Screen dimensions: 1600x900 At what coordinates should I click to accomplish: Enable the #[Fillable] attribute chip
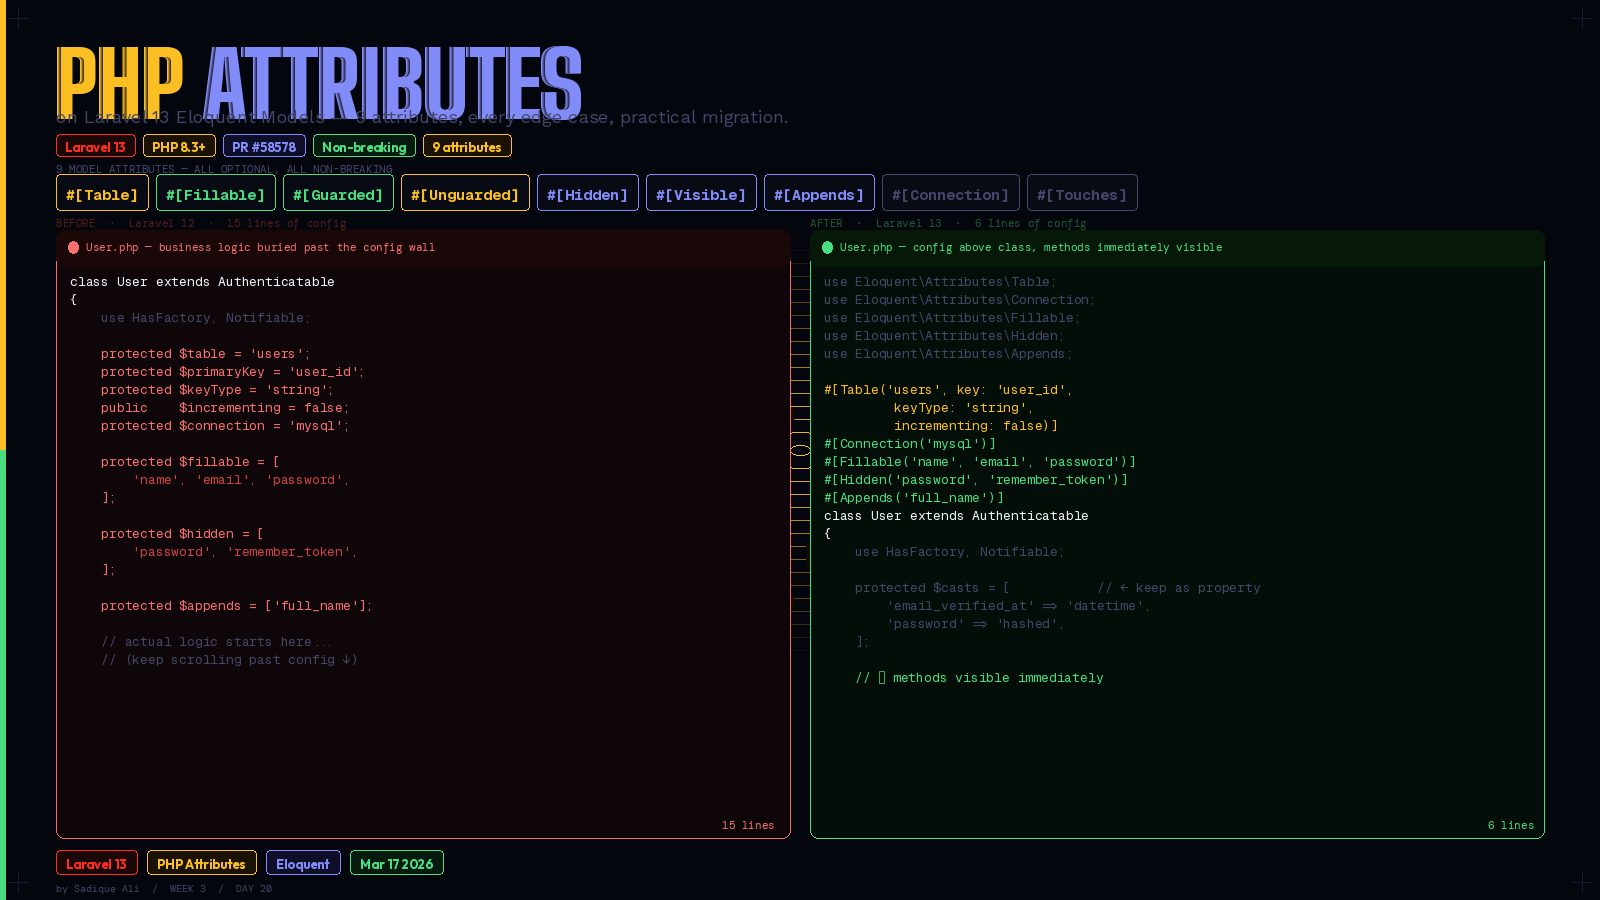pyautogui.click(x=215, y=193)
